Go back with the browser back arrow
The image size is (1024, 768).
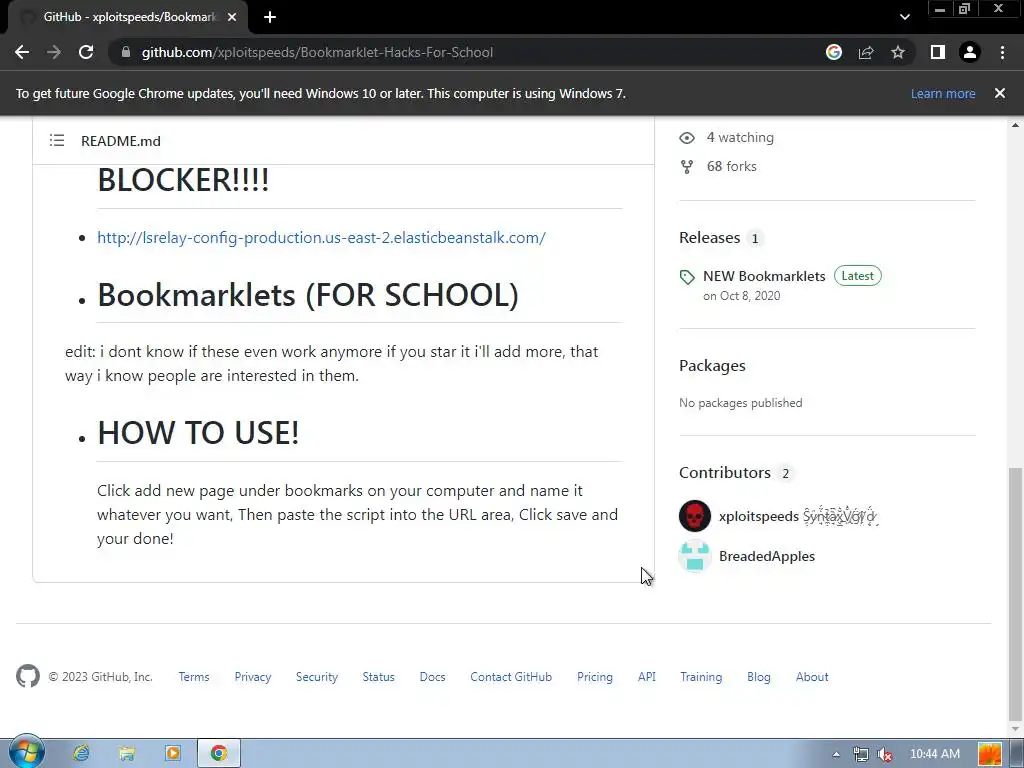point(22,52)
